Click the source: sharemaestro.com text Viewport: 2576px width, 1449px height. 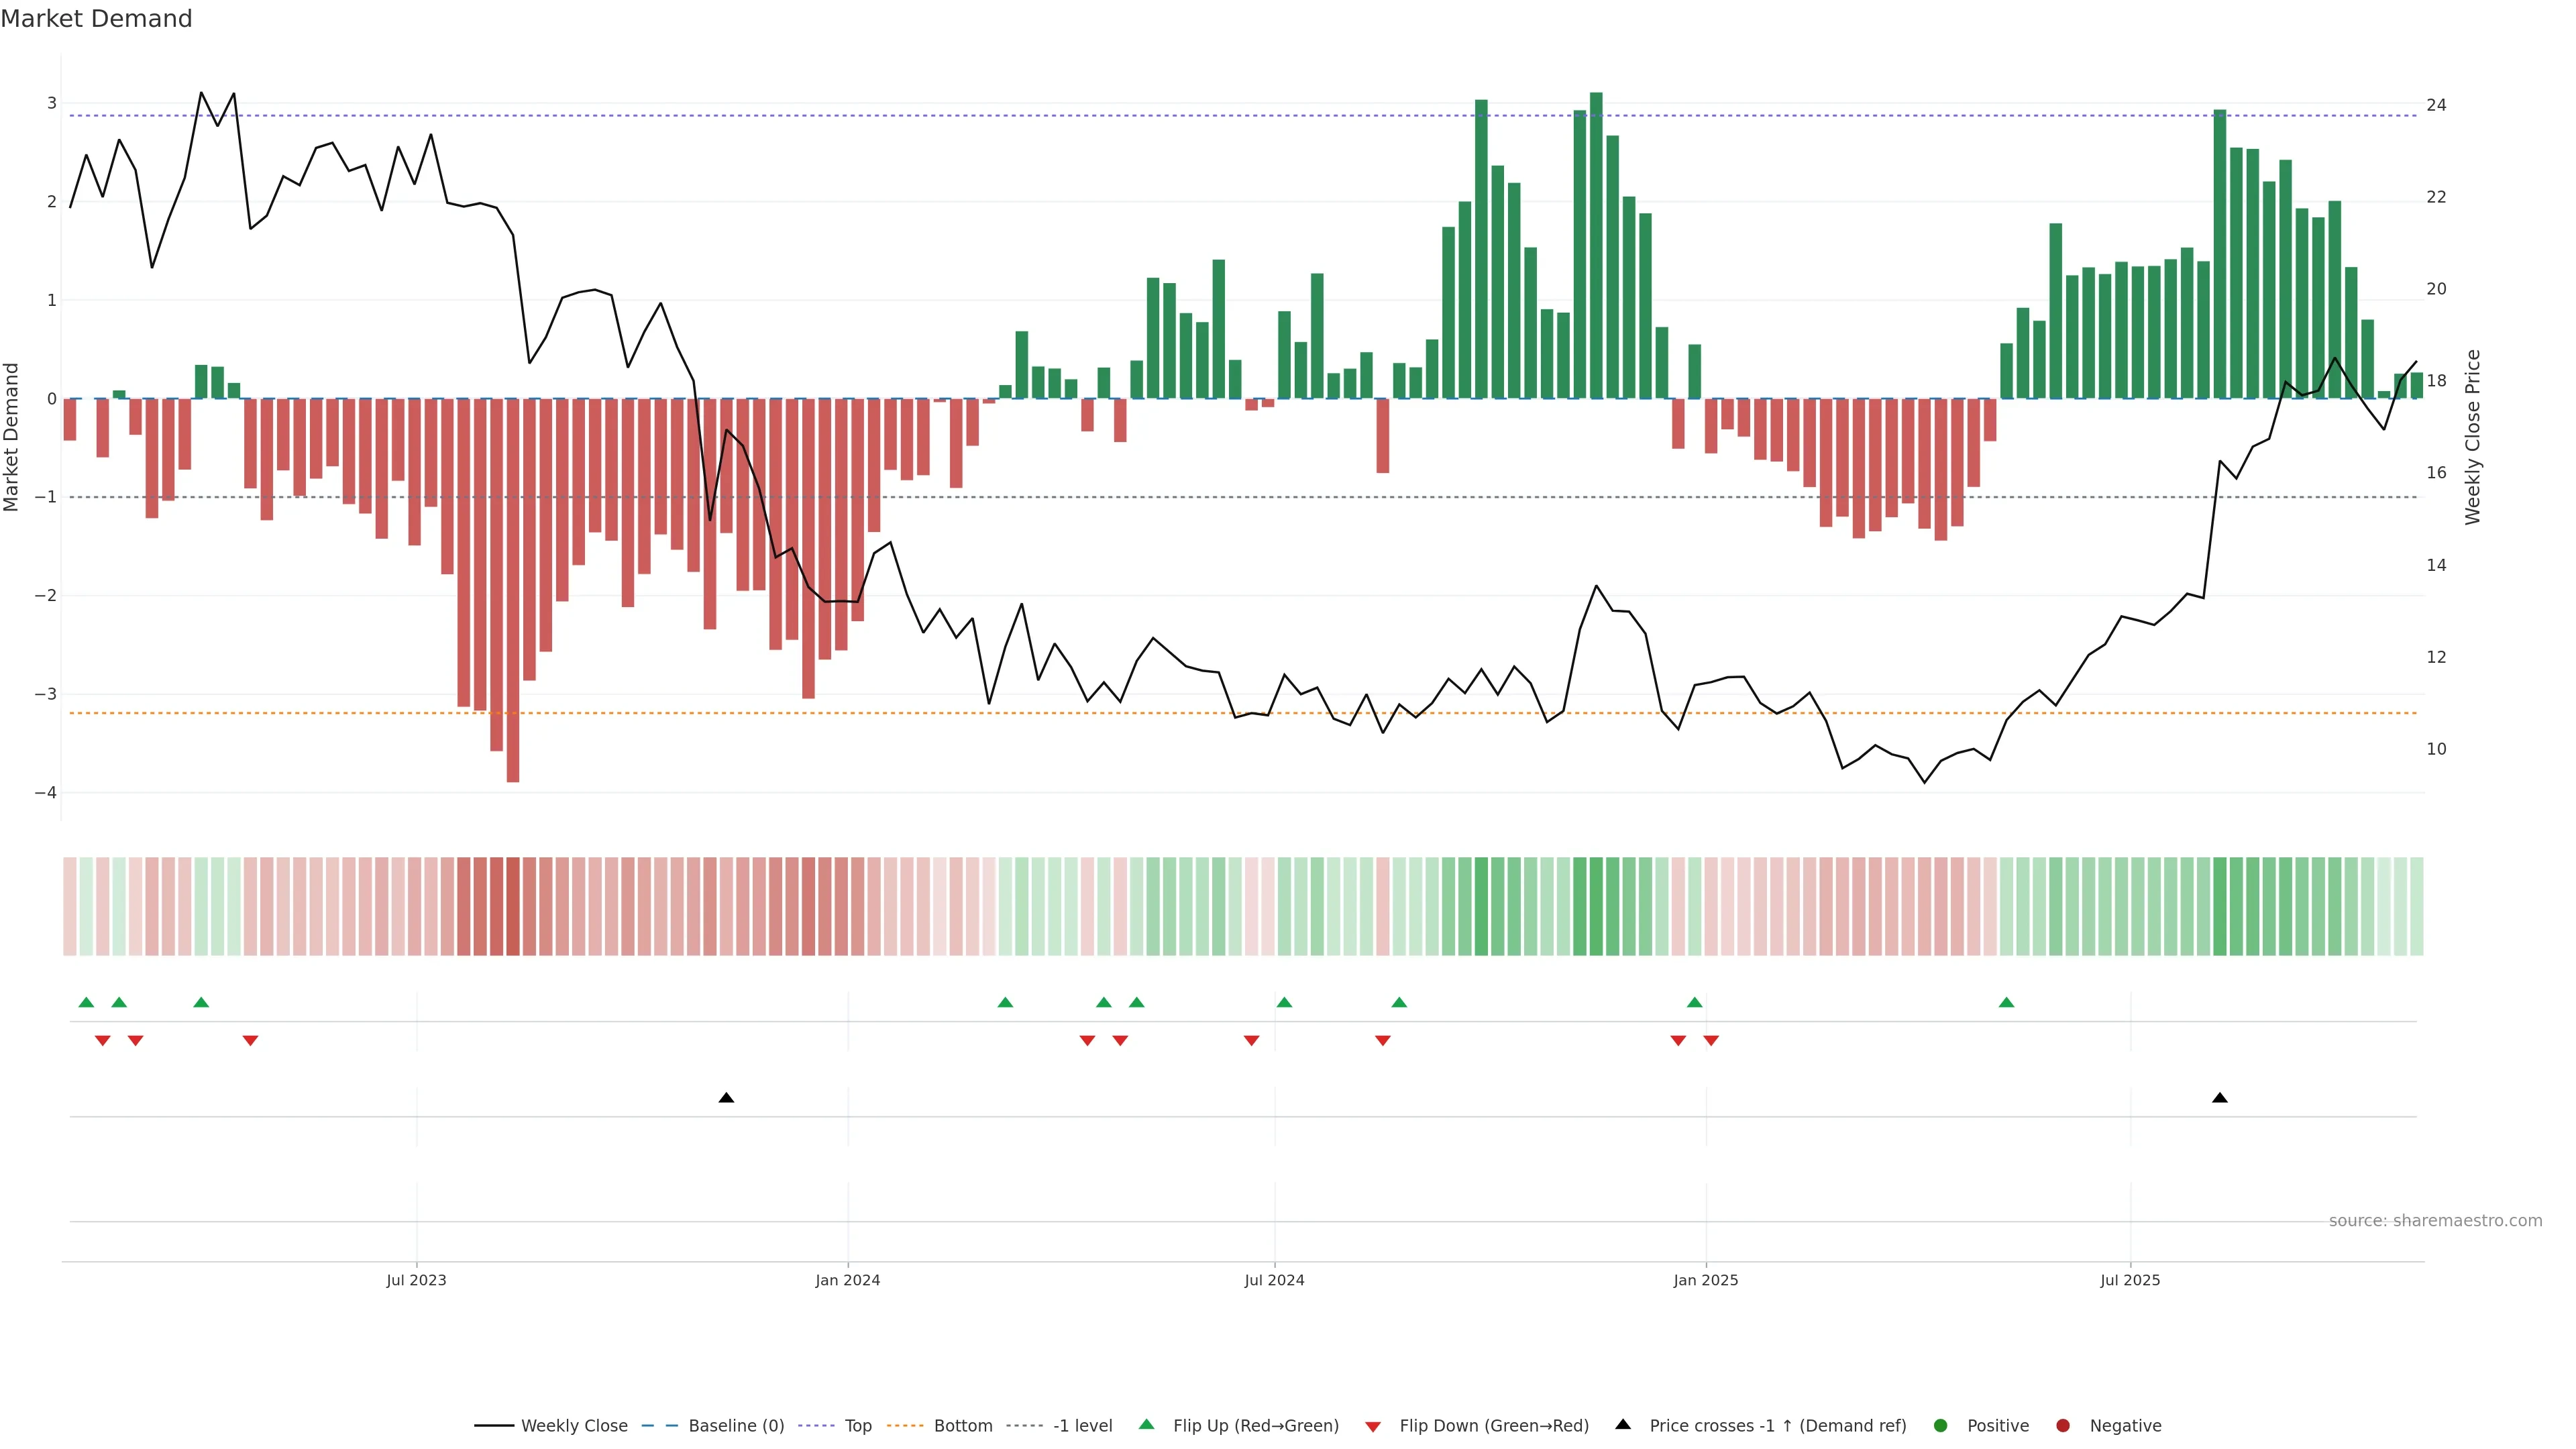point(2435,1220)
